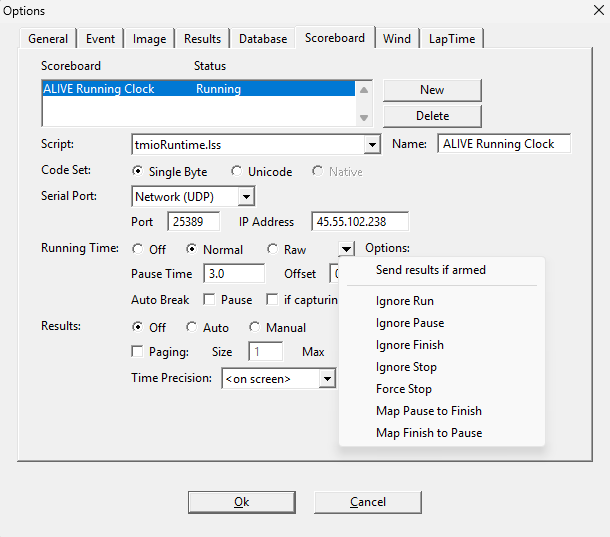This screenshot has width=610, height=537.
Task: Open the Results tab
Action: [202, 39]
